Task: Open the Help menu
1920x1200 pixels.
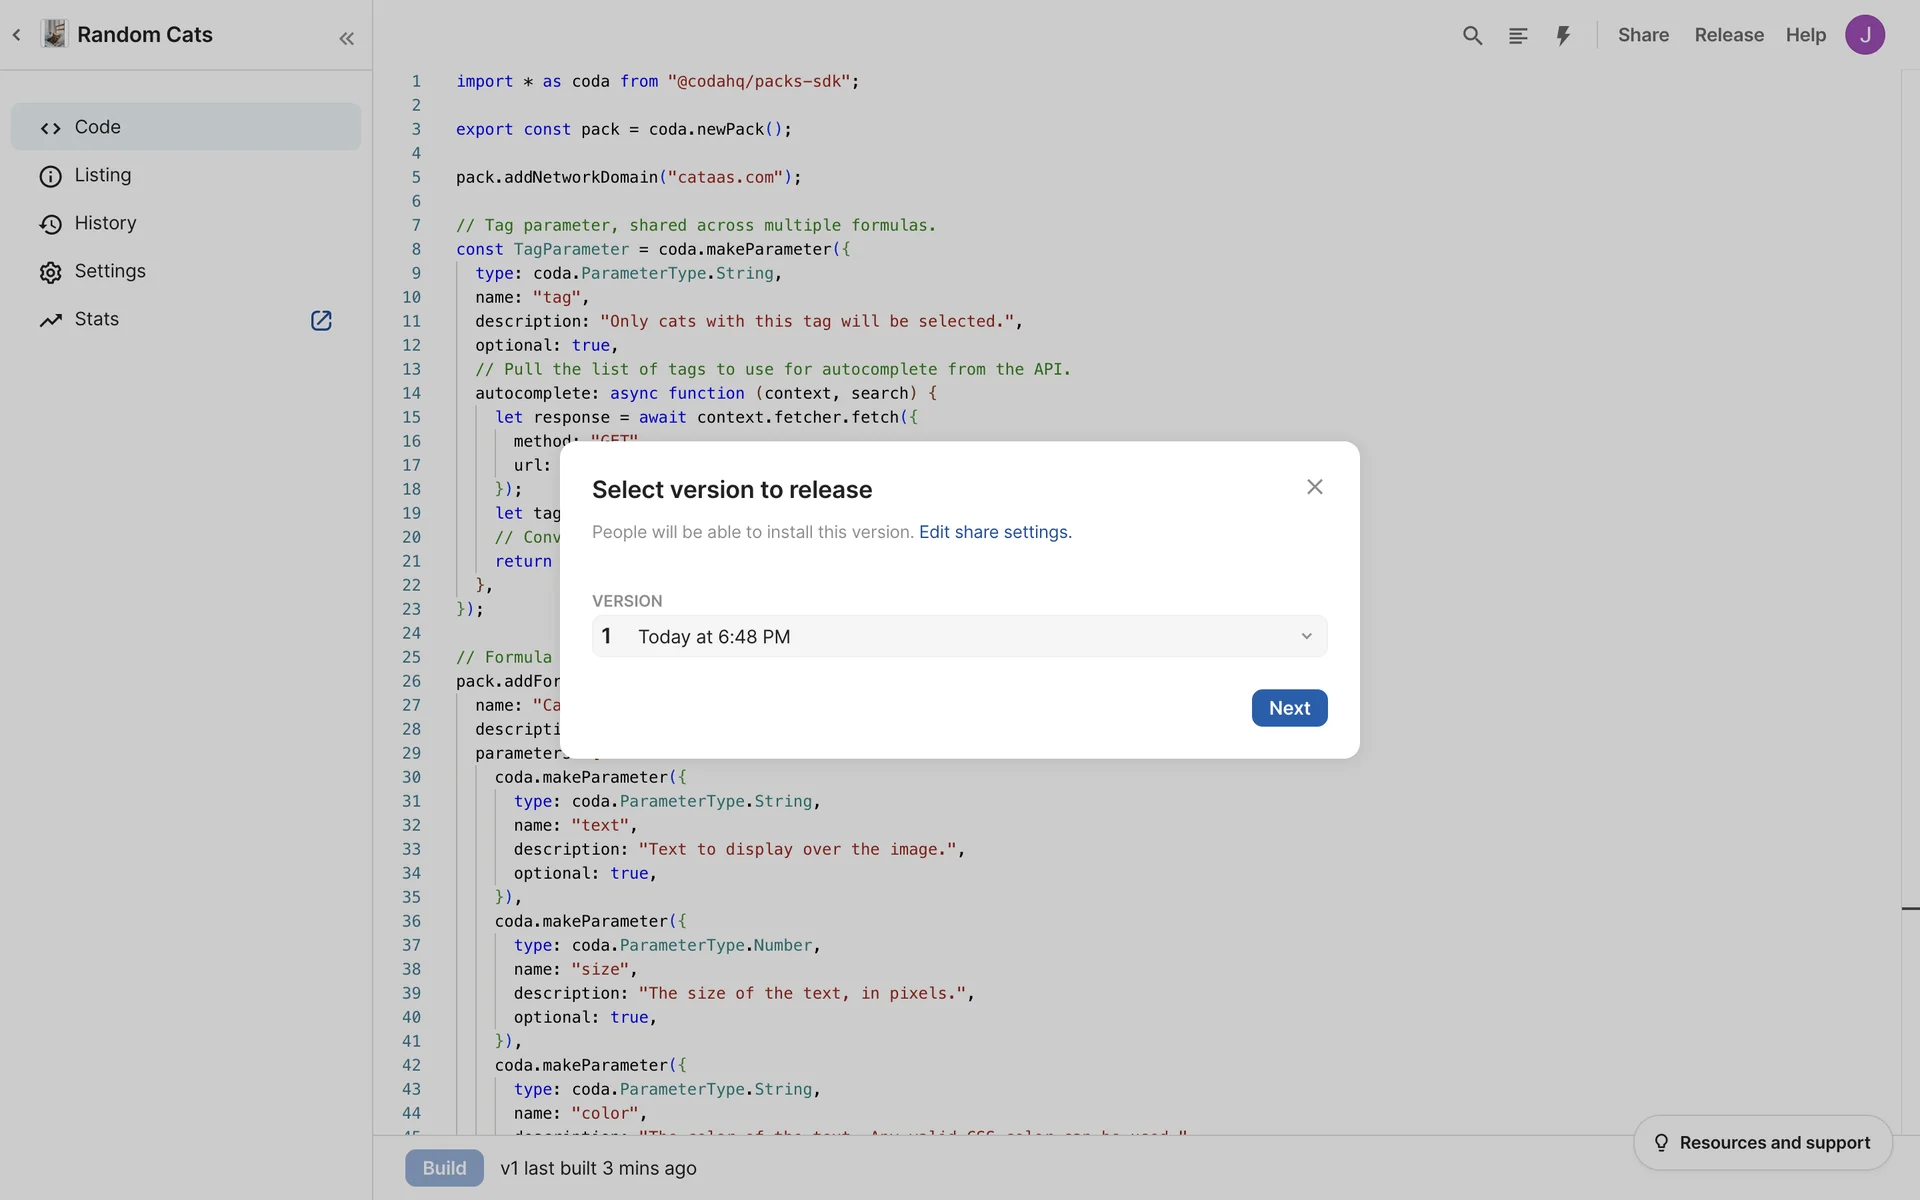Action: pos(1805,35)
